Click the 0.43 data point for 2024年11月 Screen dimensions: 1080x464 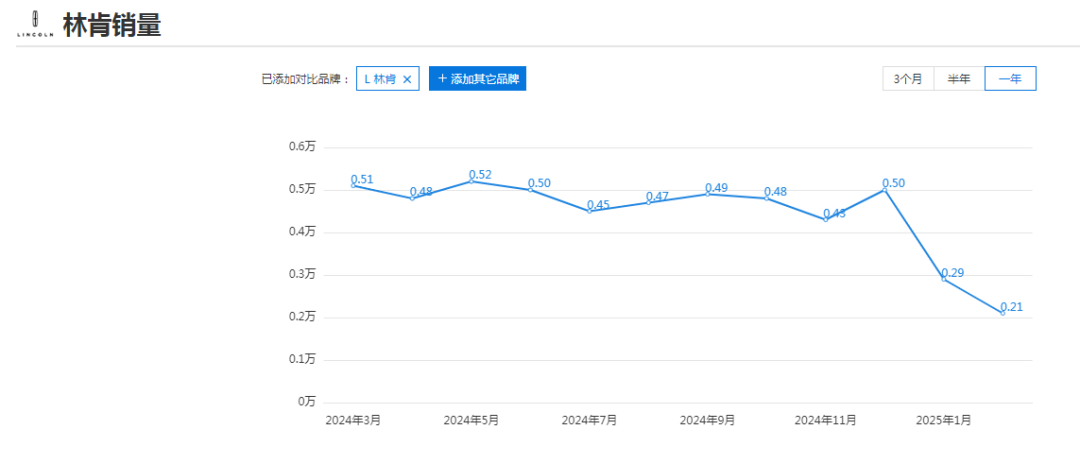click(x=826, y=219)
